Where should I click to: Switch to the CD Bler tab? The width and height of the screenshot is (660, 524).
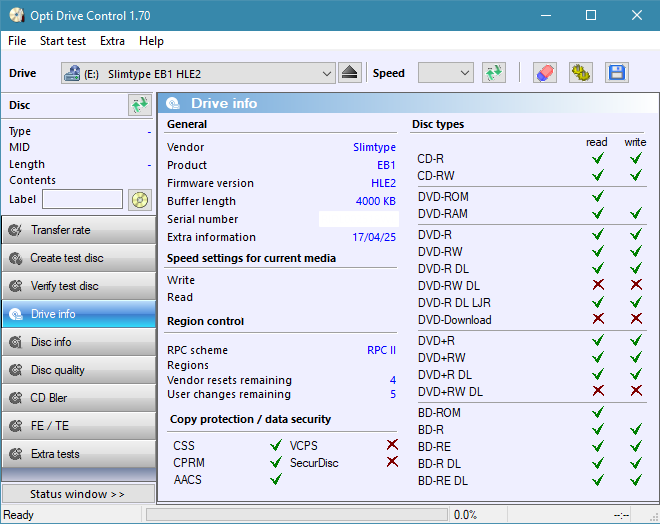point(79,398)
